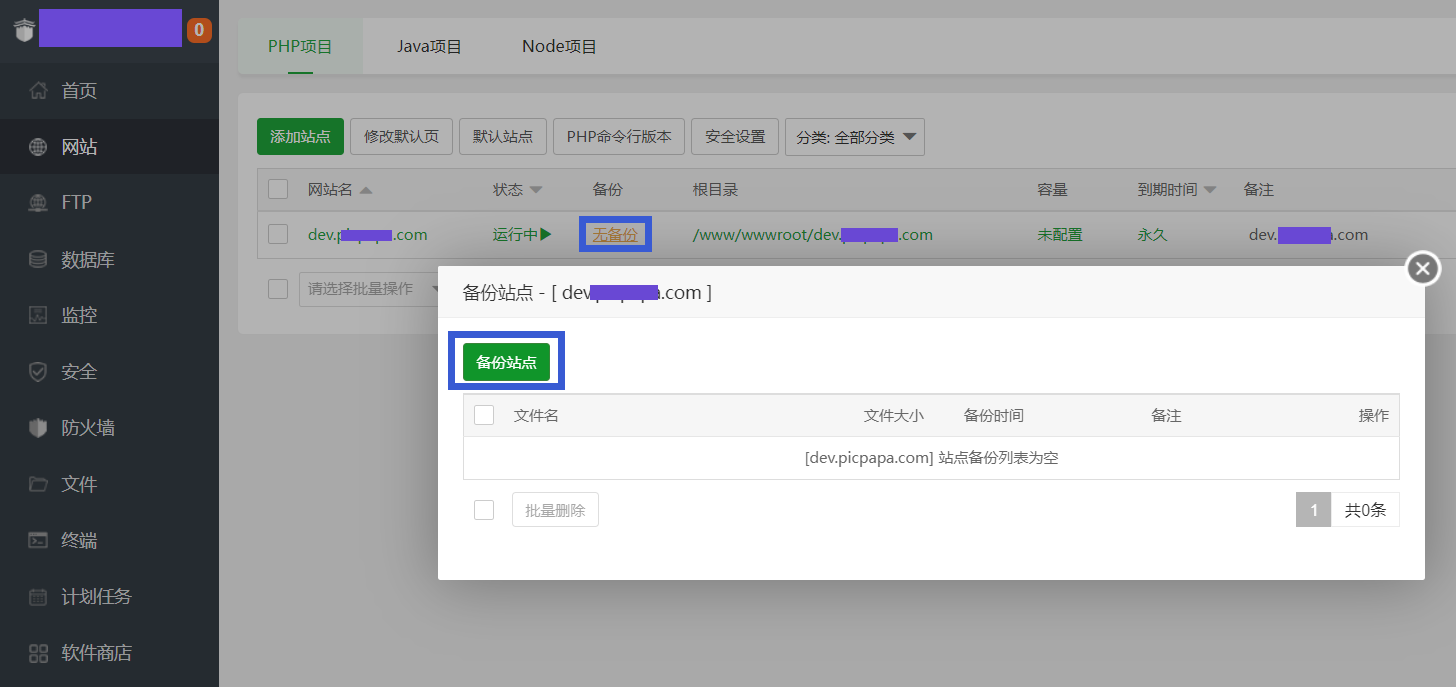Screen dimensions: 1456x687
Task: Open the 分类: 全部分类 category dropdown
Action: pyautogui.click(x=854, y=137)
